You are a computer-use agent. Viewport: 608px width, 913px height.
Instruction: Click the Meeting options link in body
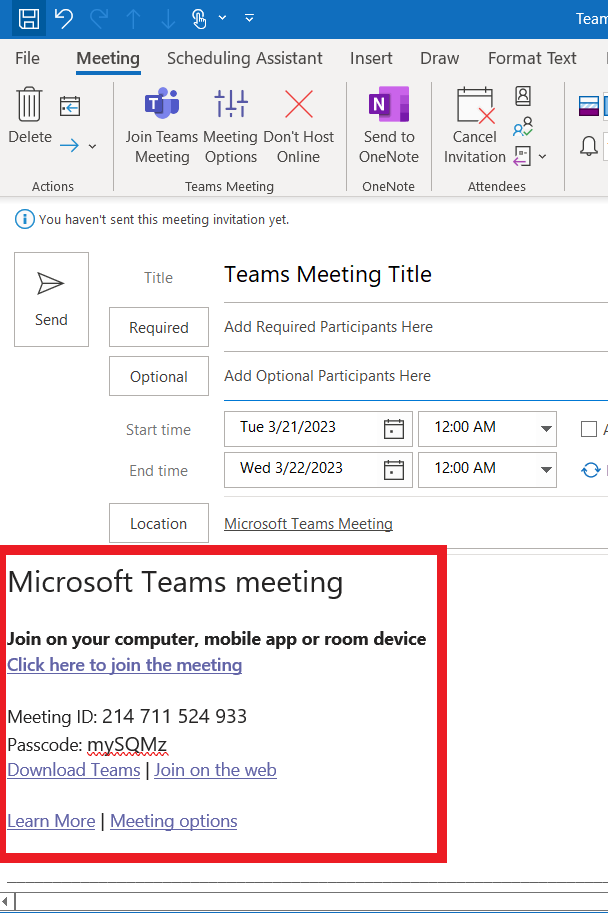(173, 821)
